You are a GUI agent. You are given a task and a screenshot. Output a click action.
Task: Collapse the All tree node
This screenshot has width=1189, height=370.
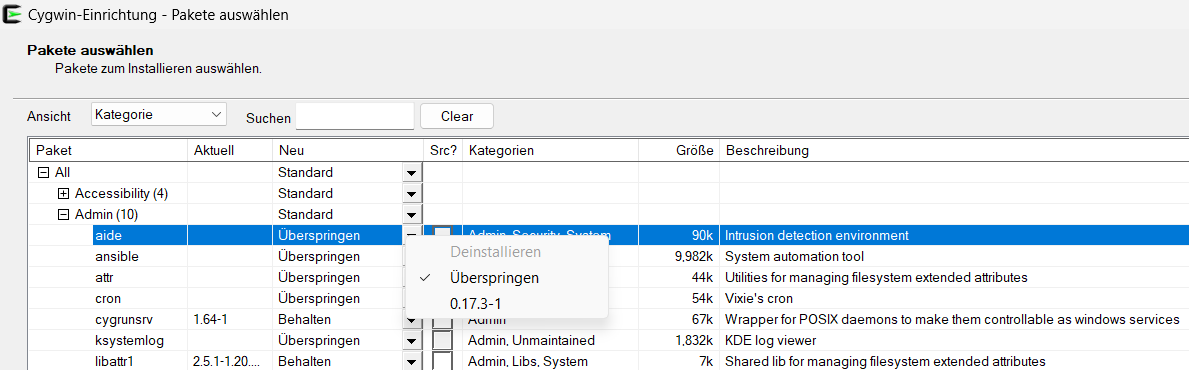coord(43,173)
